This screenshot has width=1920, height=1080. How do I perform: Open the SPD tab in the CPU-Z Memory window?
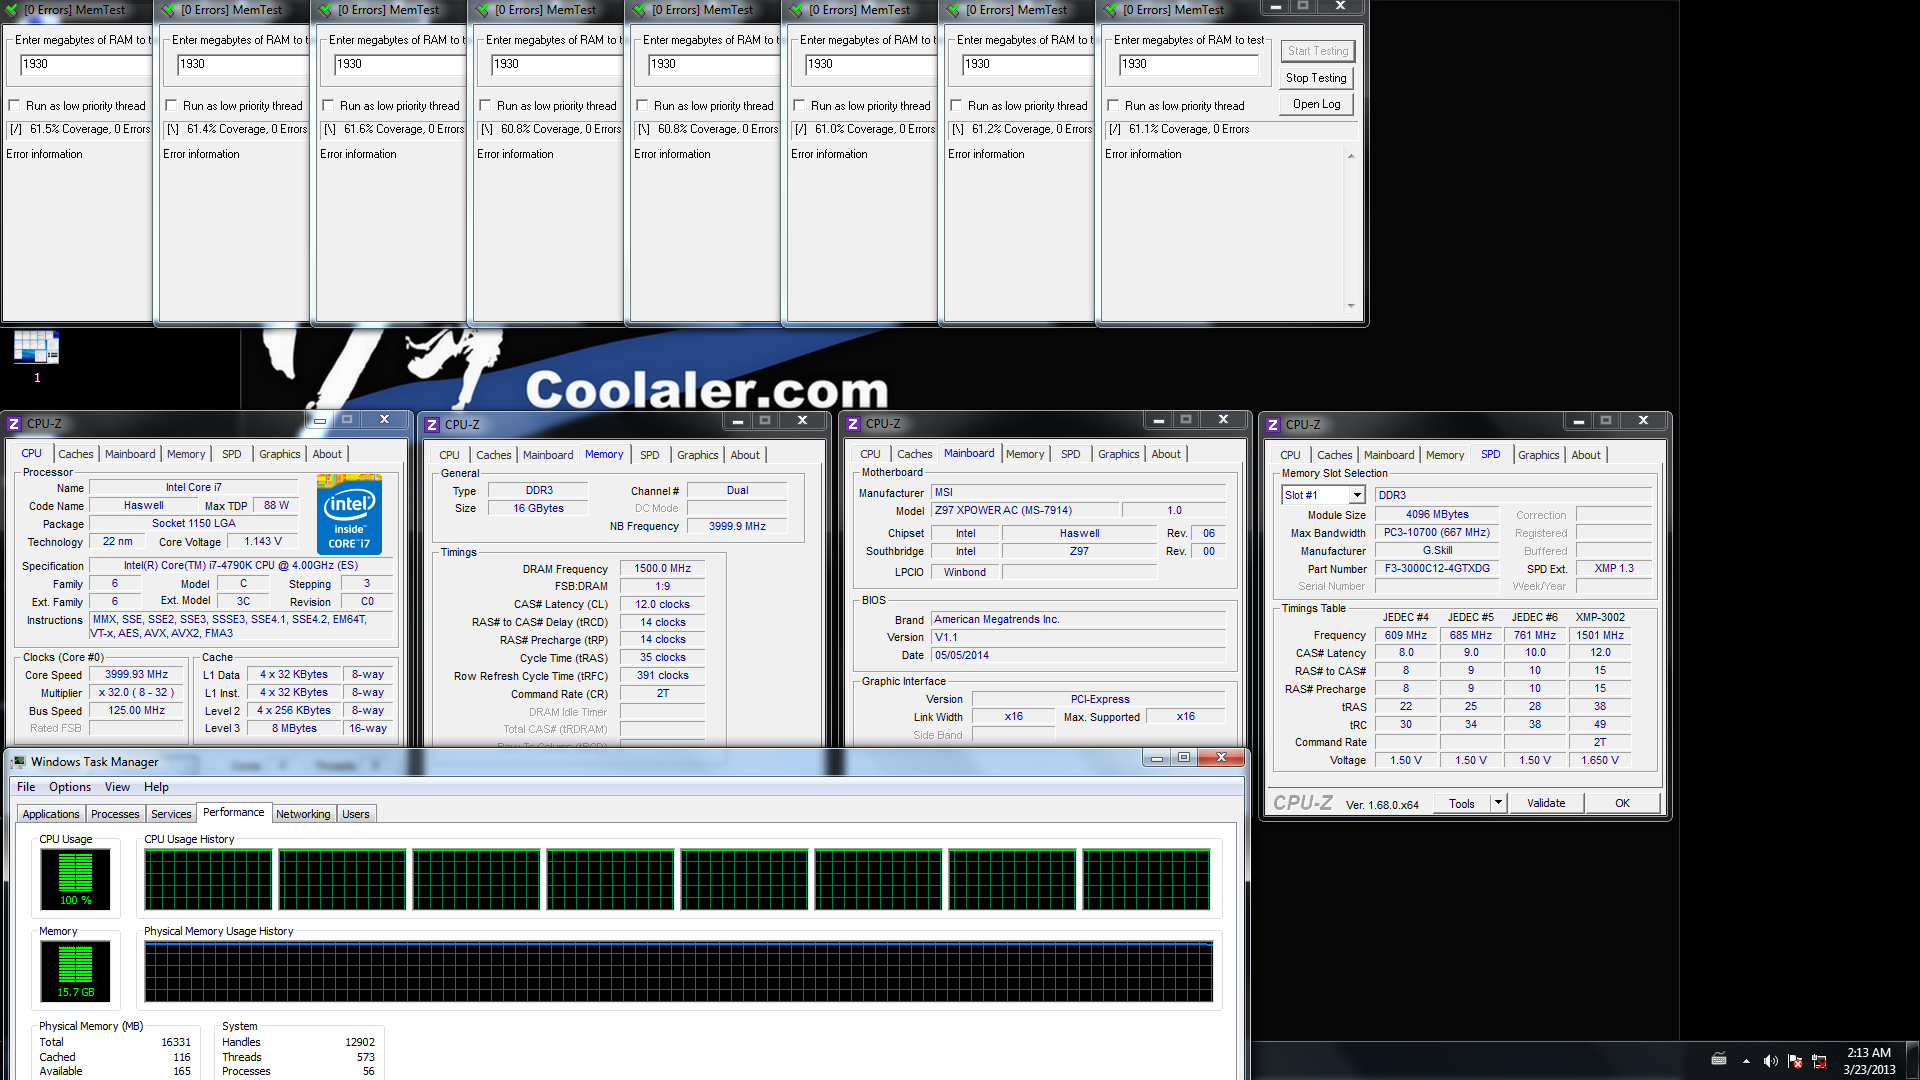[649, 455]
